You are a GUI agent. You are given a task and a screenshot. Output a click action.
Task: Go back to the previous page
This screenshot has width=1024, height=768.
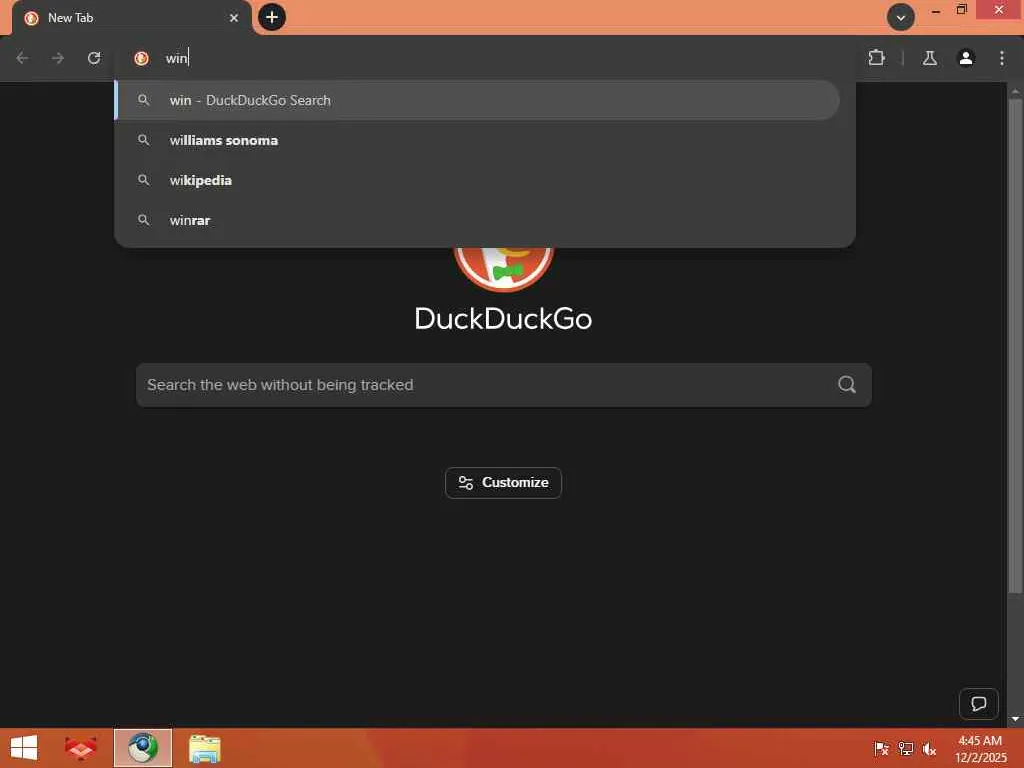click(22, 58)
